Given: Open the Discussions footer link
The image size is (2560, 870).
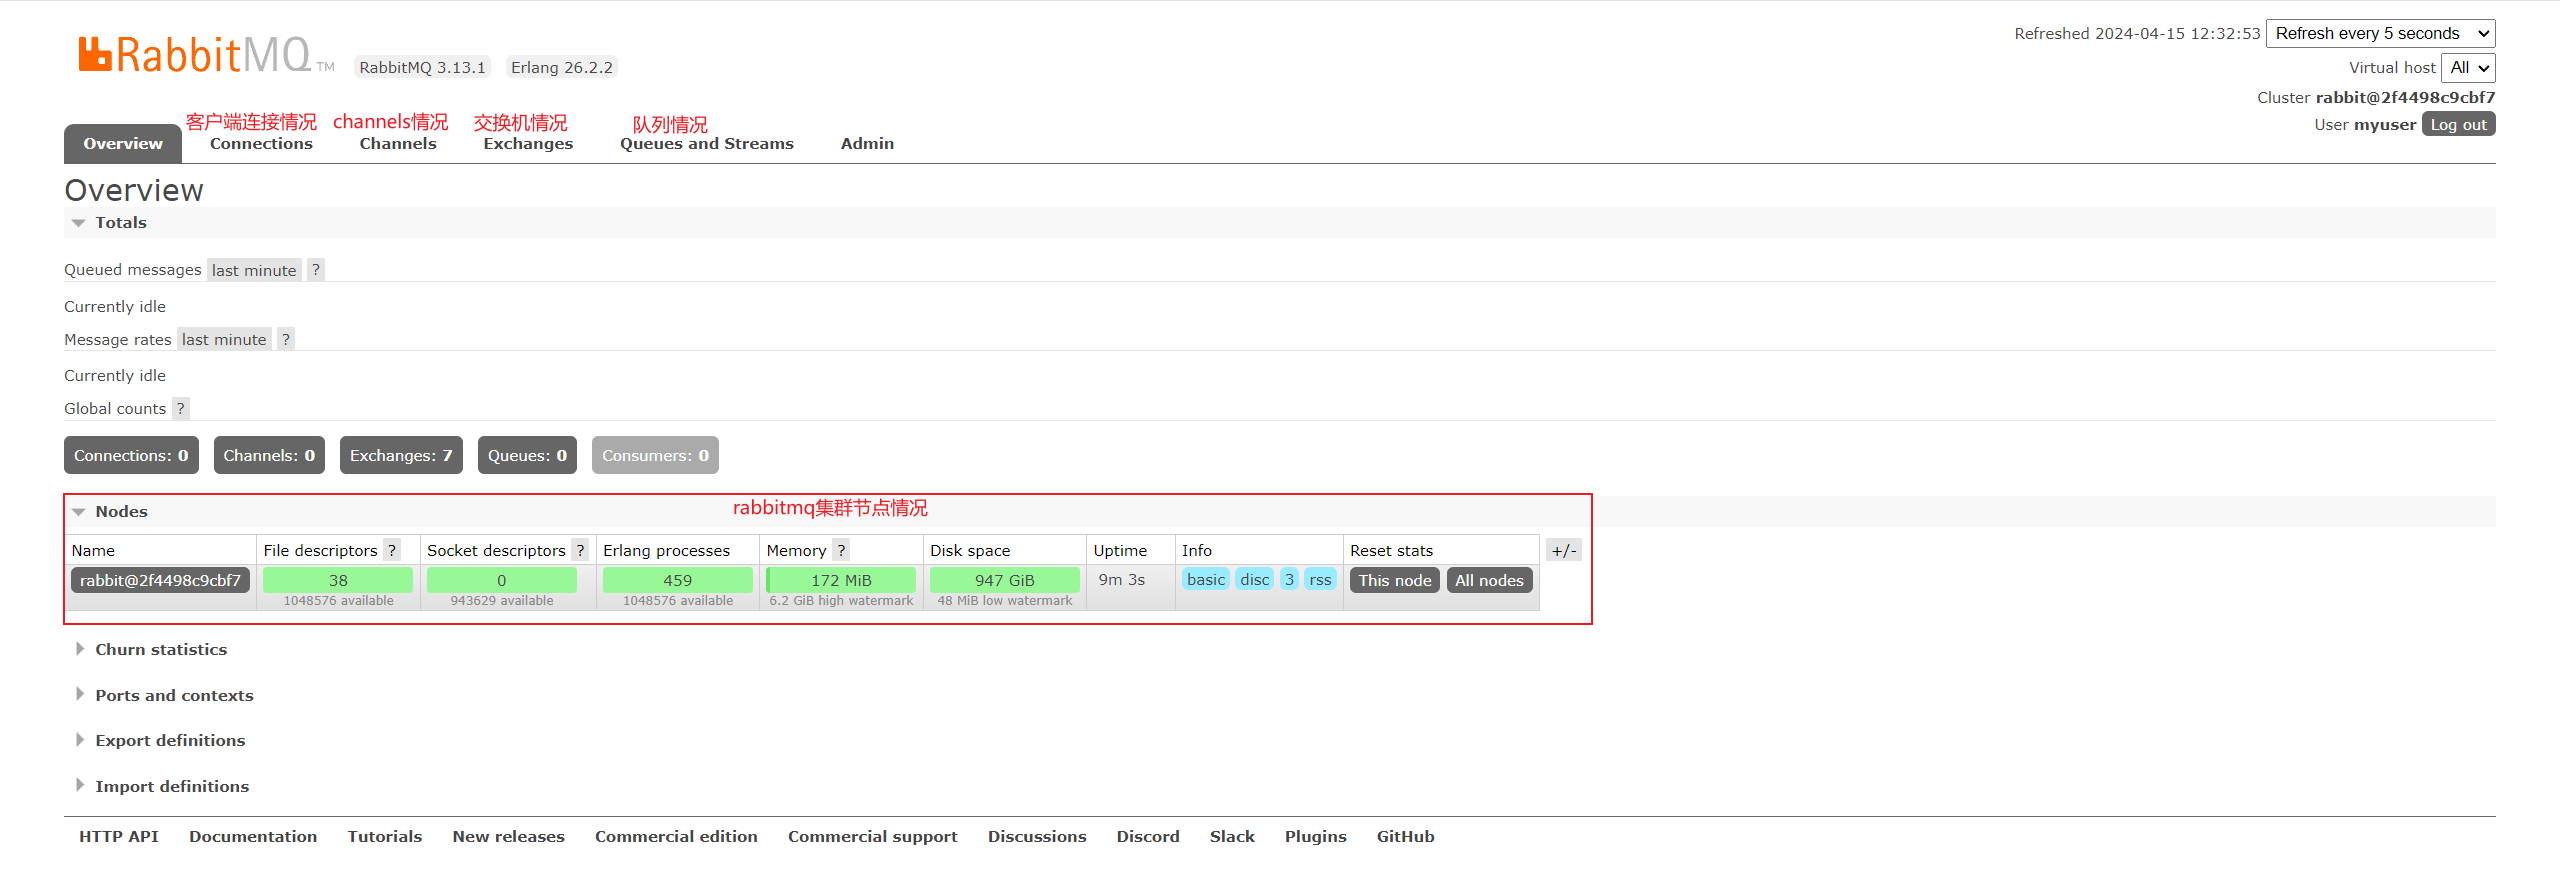Looking at the screenshot, I should pyautogui.click(x=1037, y=837).
